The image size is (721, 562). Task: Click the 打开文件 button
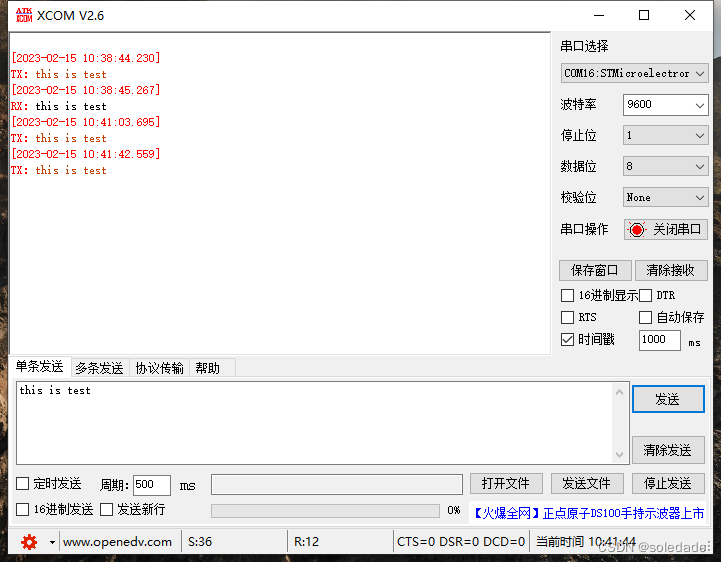point(506,483)
